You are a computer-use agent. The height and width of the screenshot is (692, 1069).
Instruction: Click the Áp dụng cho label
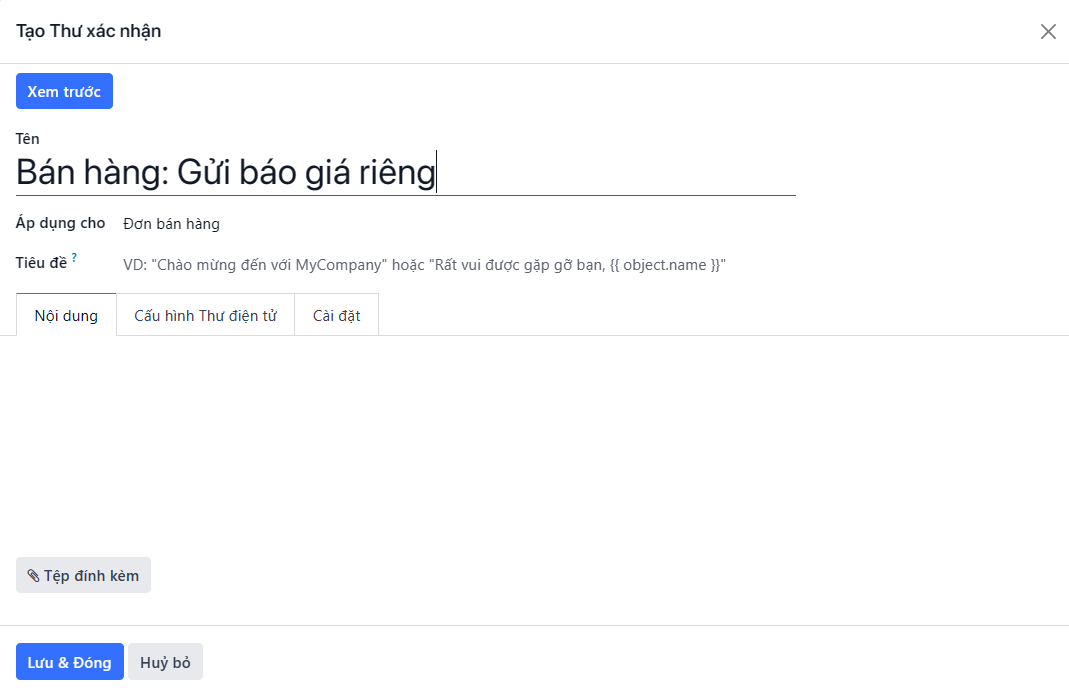point(60,223)
